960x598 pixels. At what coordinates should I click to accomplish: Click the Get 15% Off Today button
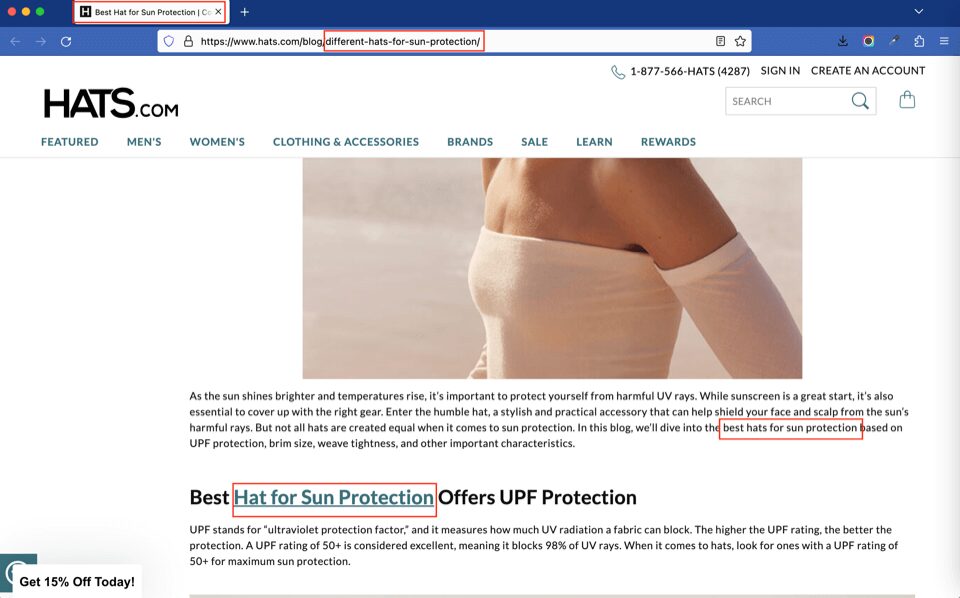tap(77, 581)
